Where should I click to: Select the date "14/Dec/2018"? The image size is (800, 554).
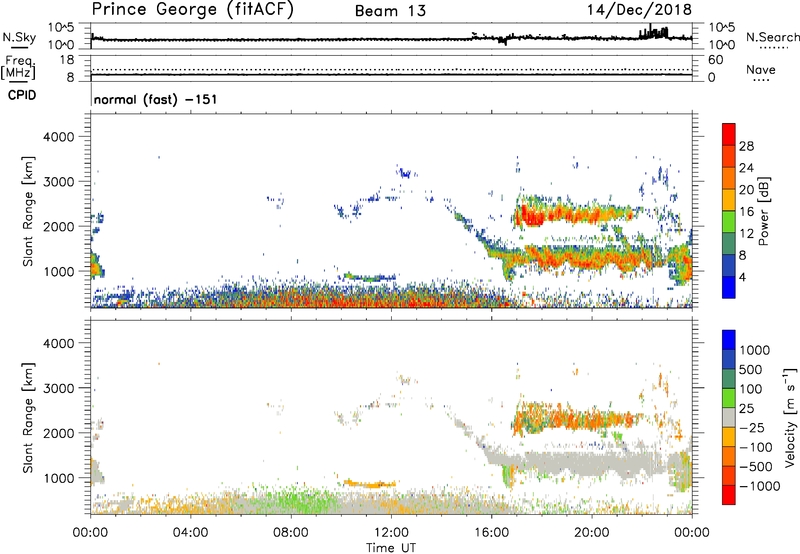[x=639, y=9]
